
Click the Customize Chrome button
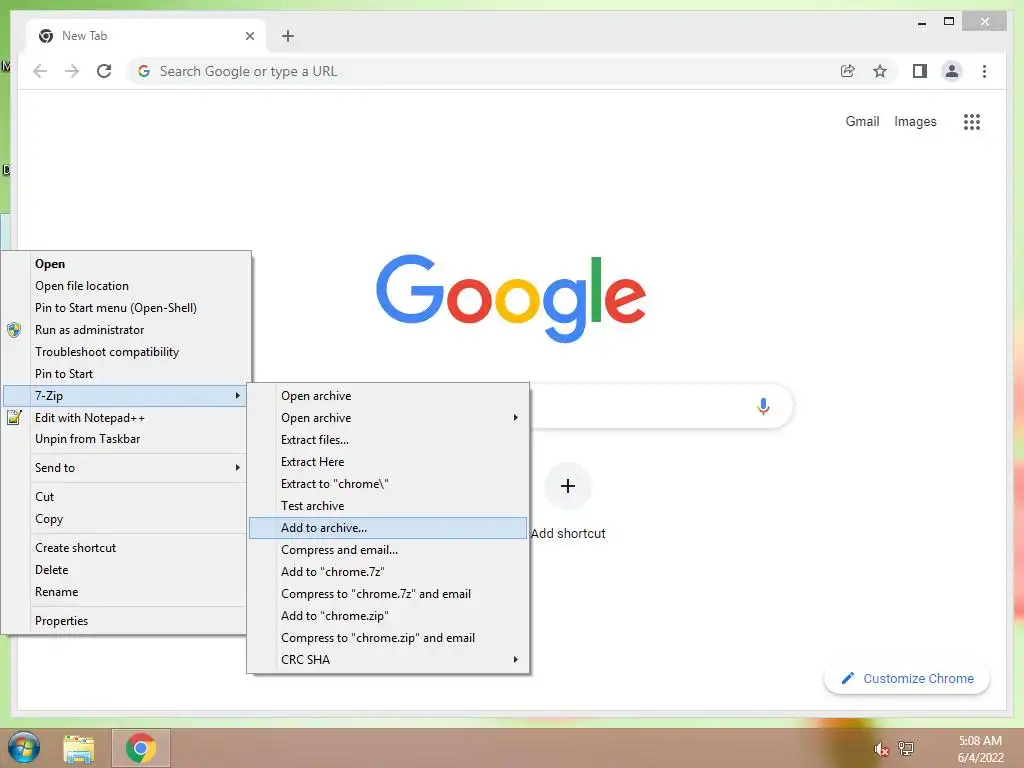point(906,679)
